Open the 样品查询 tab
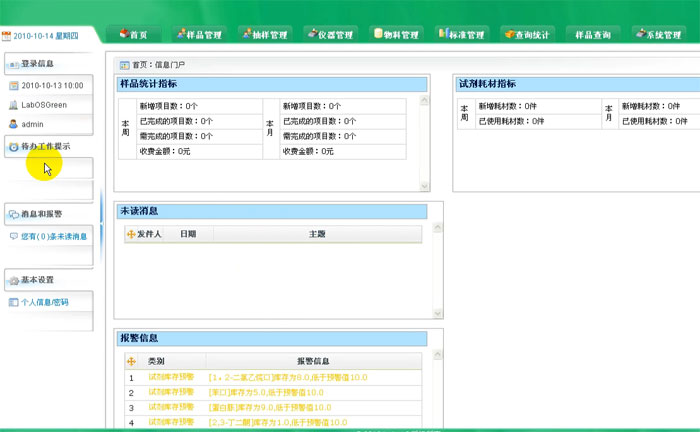This screenshot has height=432, width=700. pyautogui.click(x=593, y=34)
